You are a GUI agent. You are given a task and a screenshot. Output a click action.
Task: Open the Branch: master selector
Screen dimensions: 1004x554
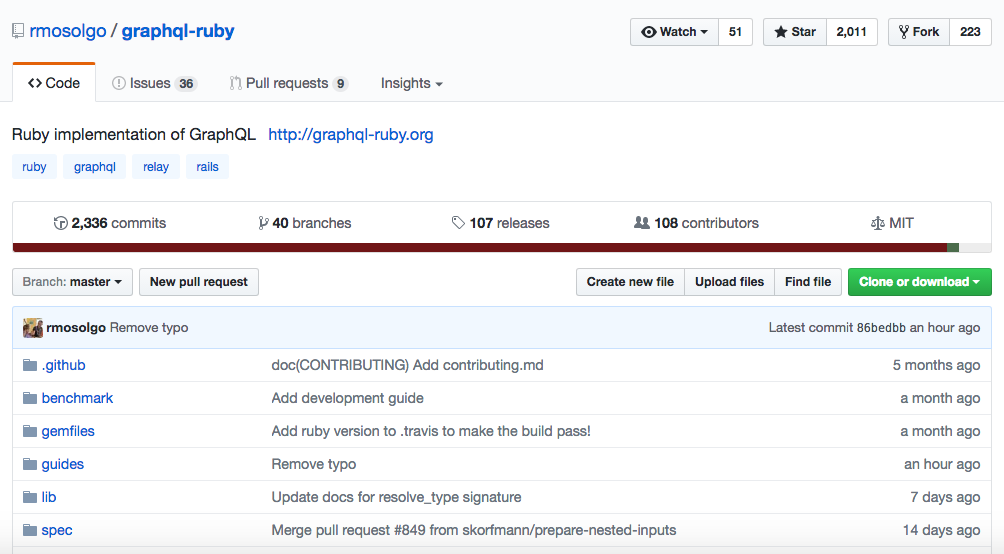72,282
